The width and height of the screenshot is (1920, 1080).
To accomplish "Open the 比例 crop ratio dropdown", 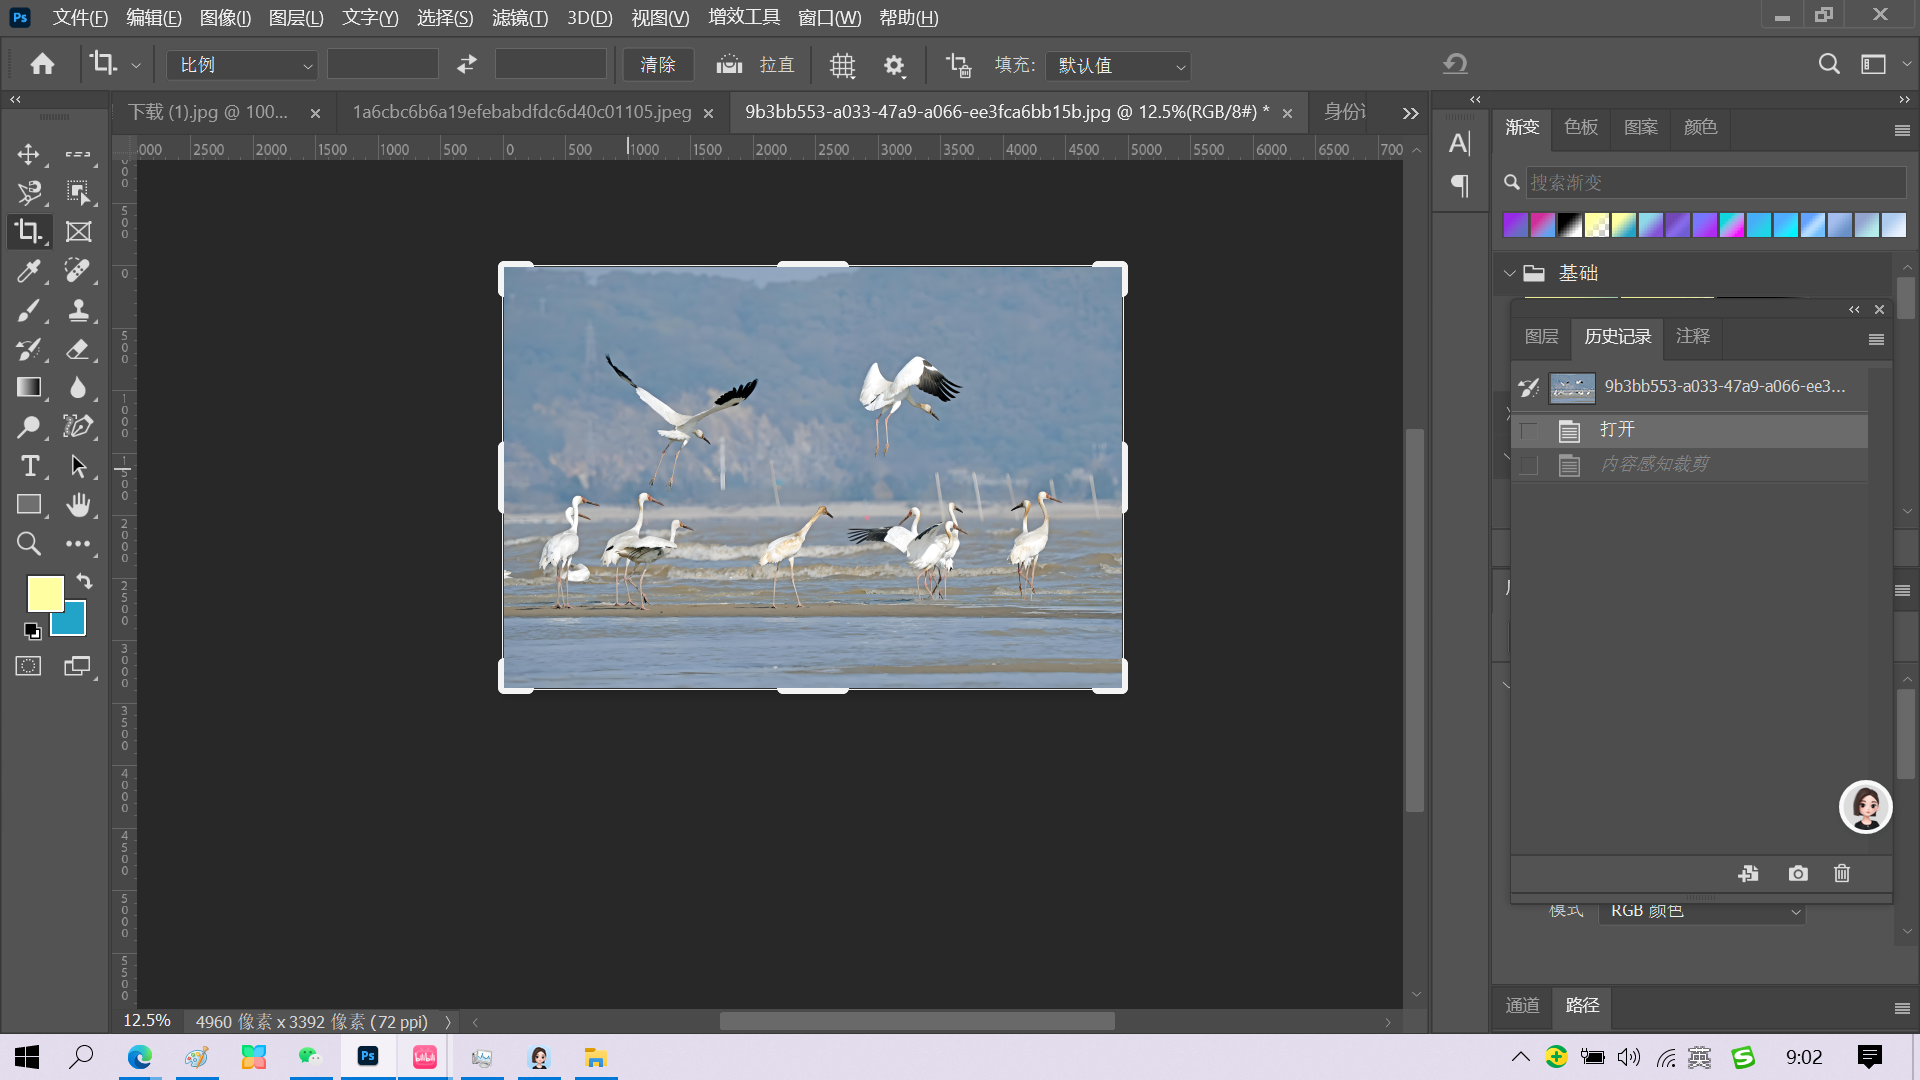I will pyautogui.click(x=242, y=65).
